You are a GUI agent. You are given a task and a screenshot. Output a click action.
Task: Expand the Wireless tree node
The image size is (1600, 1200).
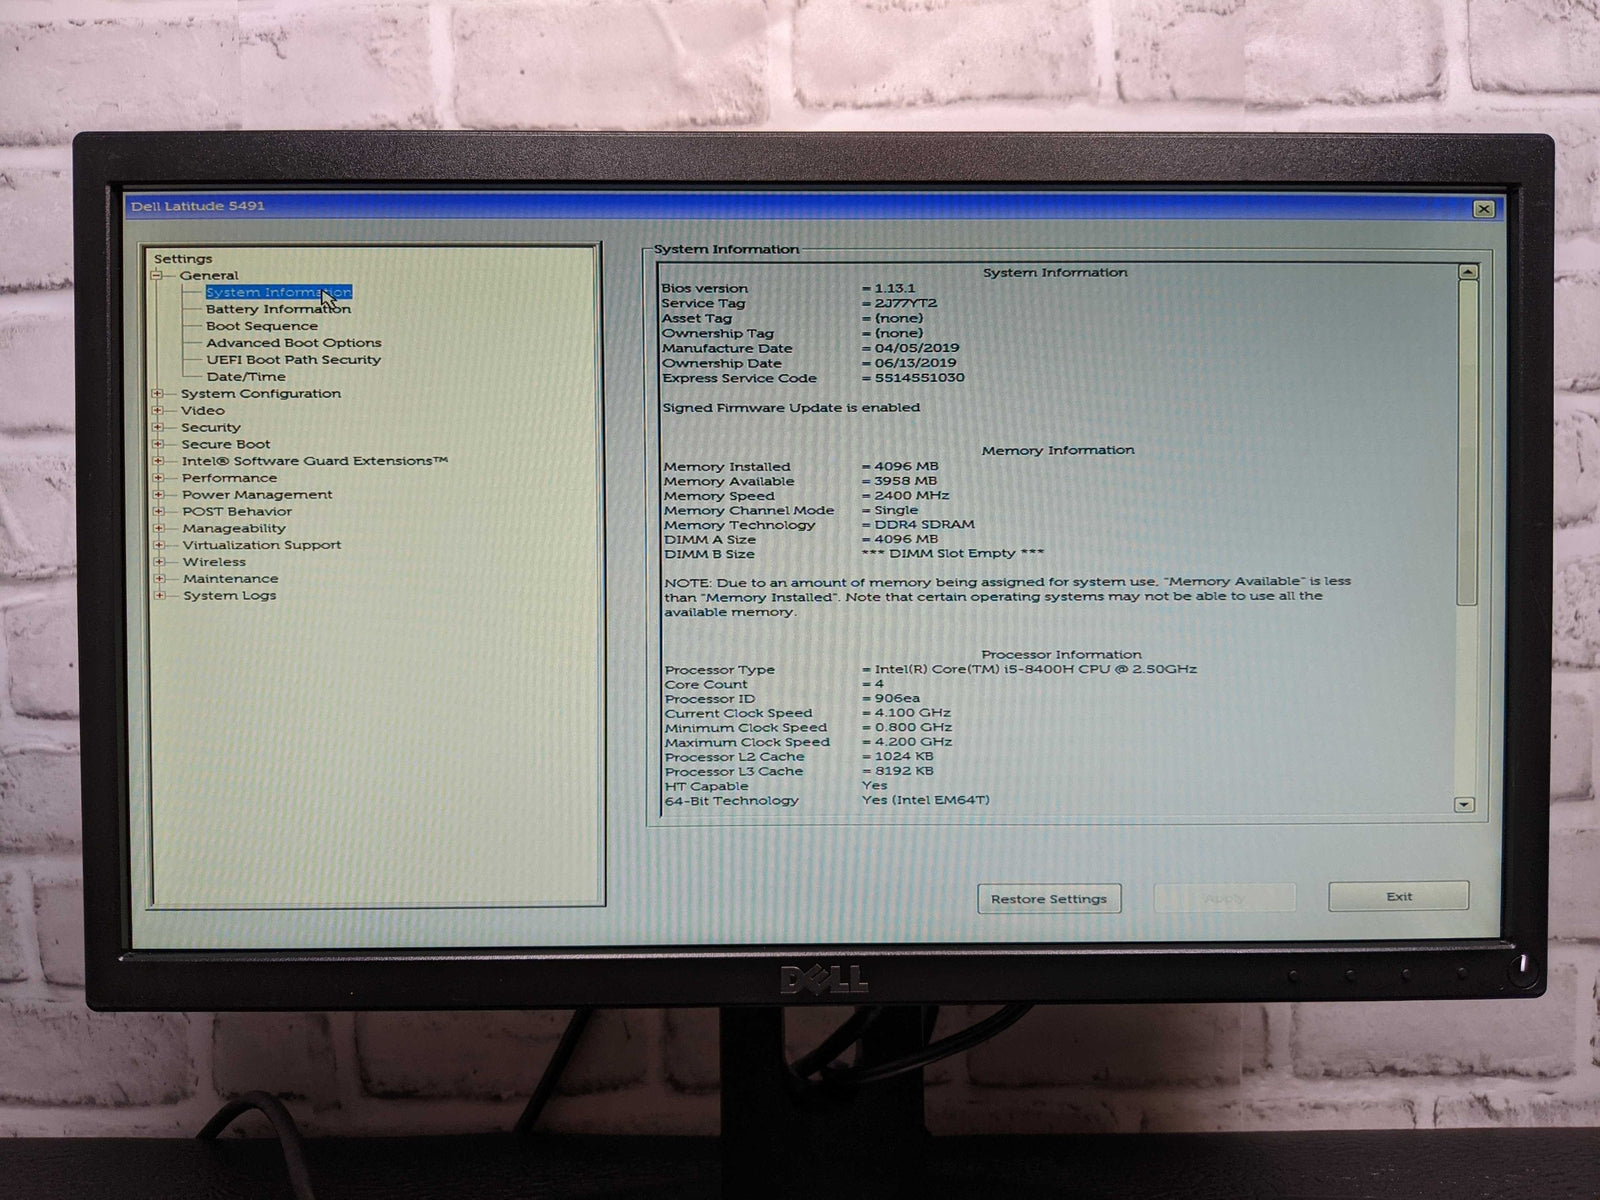click(x=159, y=562)
